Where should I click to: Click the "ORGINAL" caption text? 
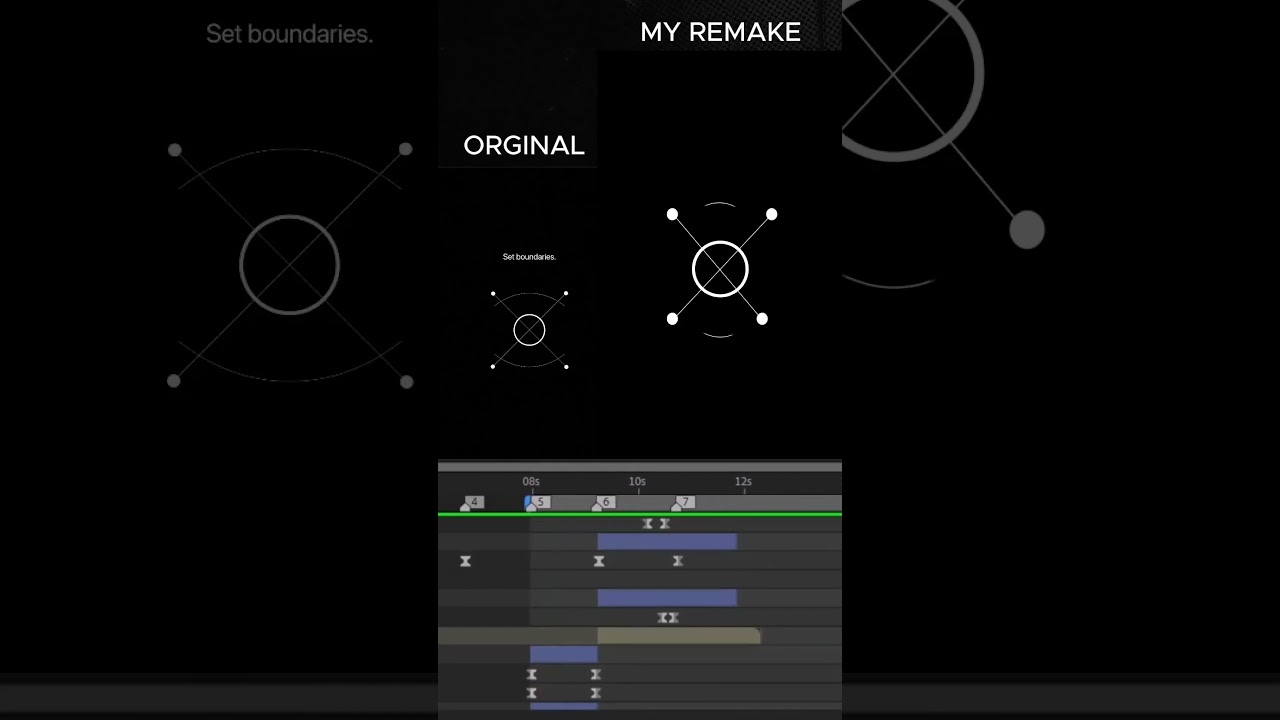[524, 146]
